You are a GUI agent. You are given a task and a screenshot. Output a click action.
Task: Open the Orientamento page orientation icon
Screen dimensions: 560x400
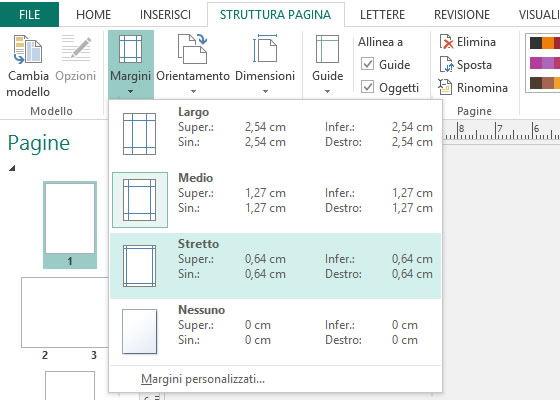click(x=192, y=49)
